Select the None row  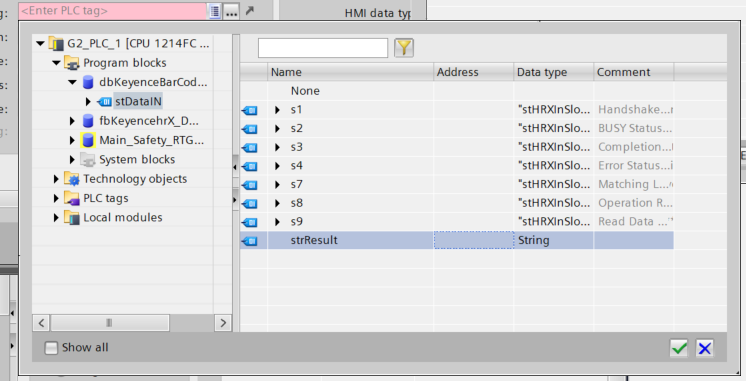click(457, 91)
